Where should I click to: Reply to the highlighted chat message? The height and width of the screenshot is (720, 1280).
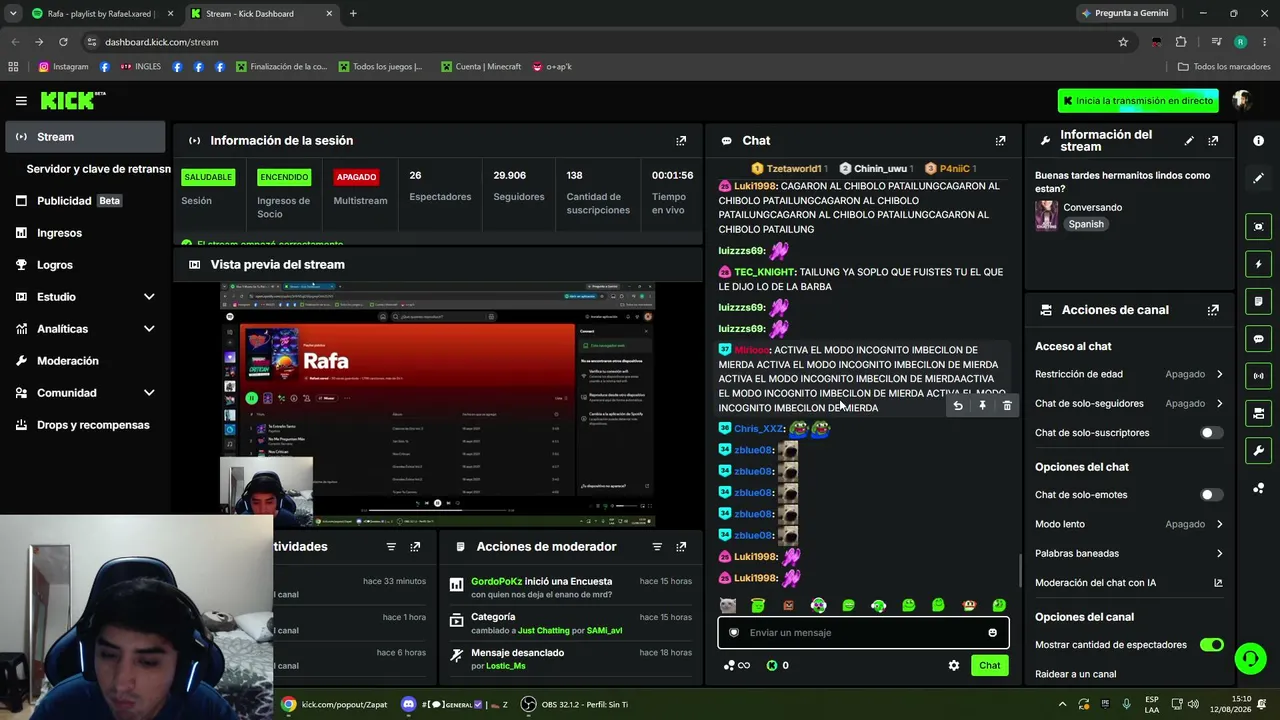coord(958,406)
